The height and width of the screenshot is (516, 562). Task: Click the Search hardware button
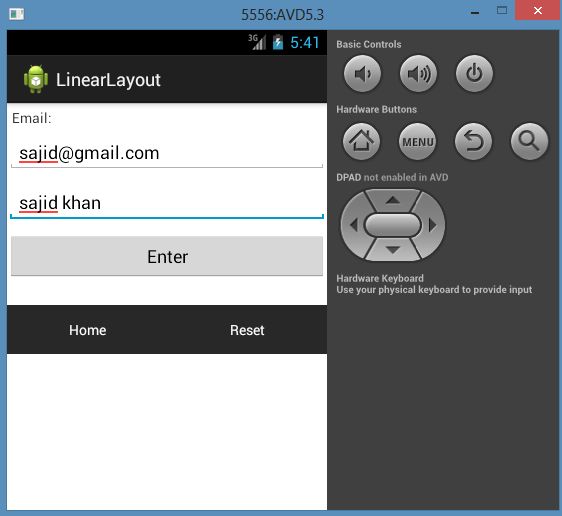click(529, 142)
